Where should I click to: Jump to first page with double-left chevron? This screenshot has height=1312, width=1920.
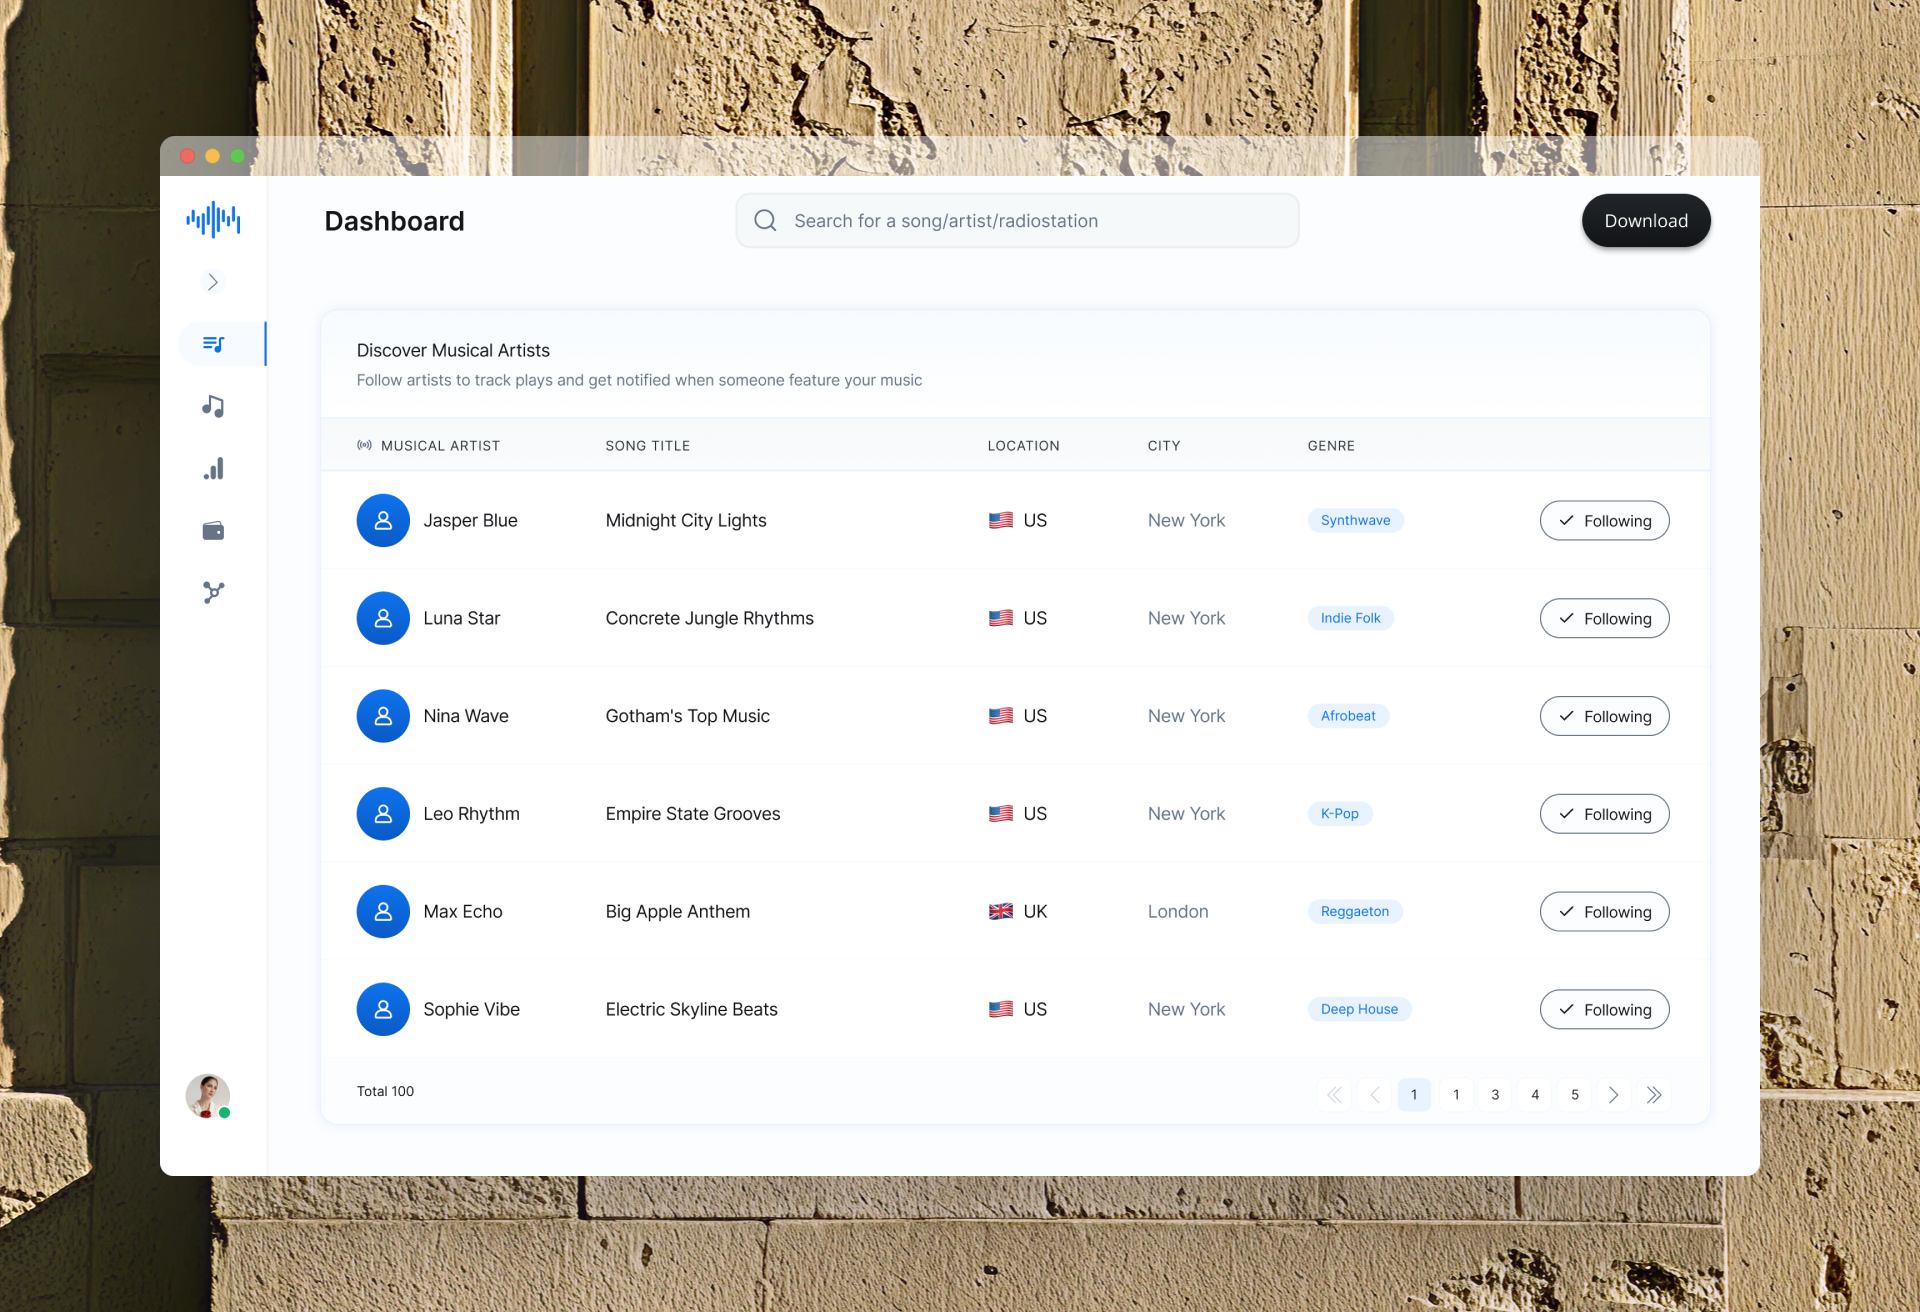coord(1335,1095)
